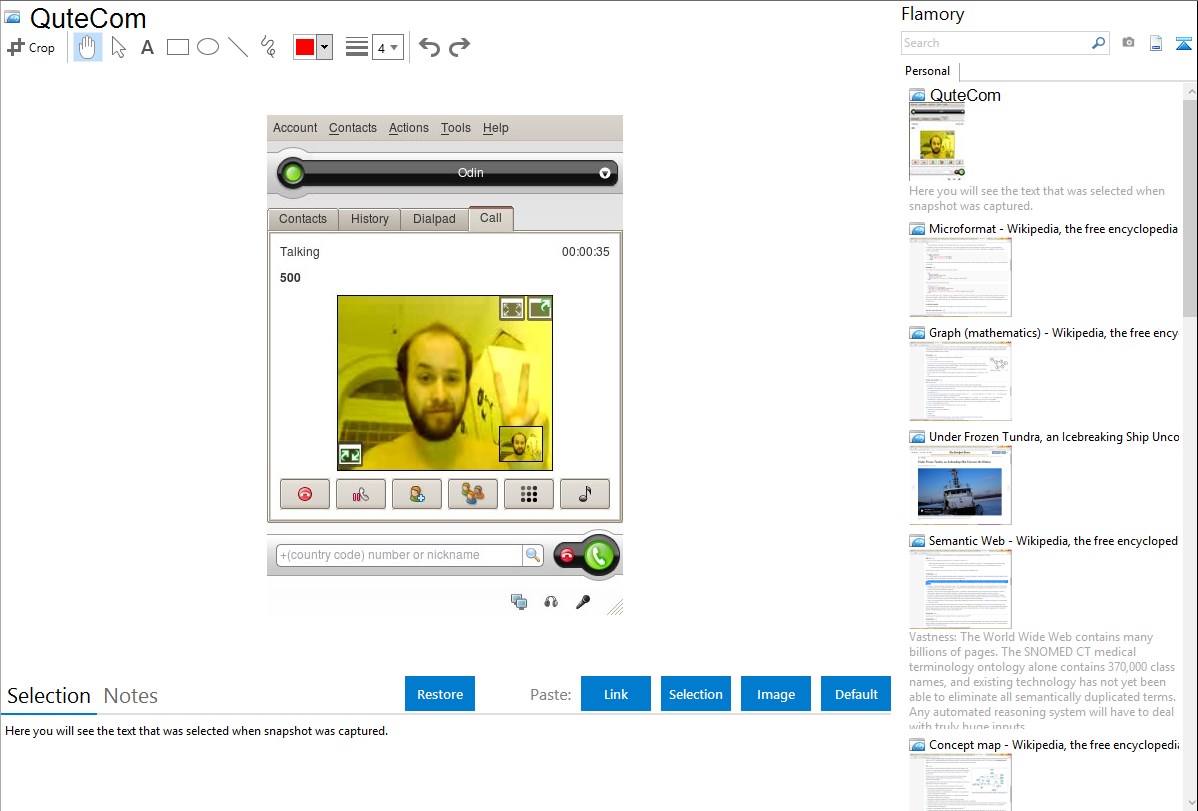Click the contact search magnifier icon
Image resolution: width=1198 pixels, height=811 pixels.
click(x=533, y=555)
